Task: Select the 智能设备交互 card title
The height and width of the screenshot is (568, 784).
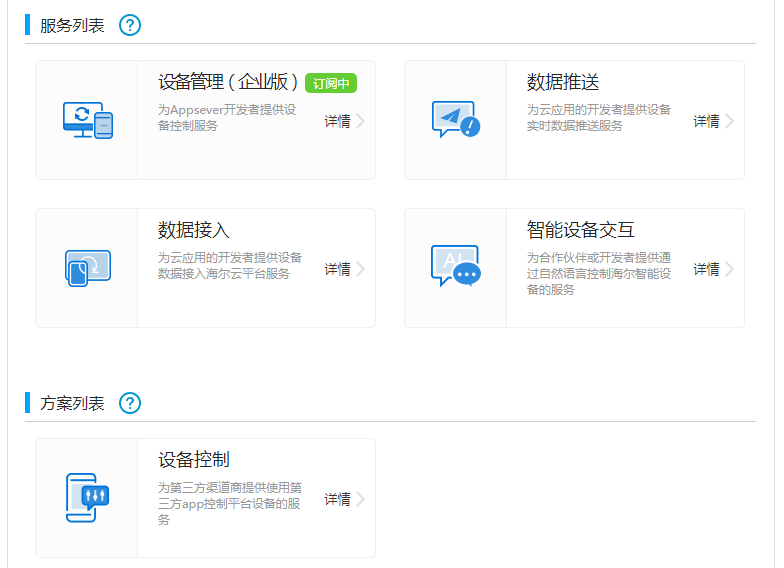Action: click(581, 230)
